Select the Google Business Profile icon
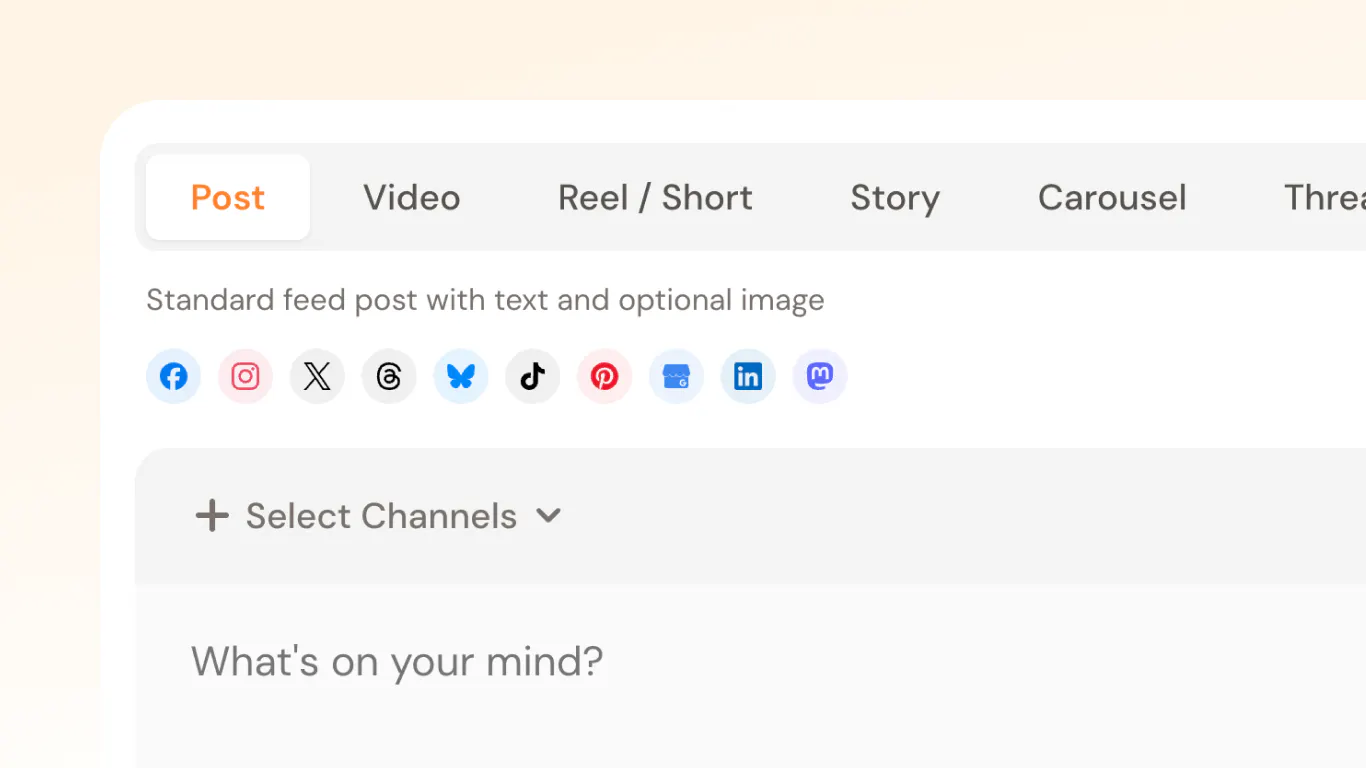Screen dimensions: 1366x768 (676, 377)
